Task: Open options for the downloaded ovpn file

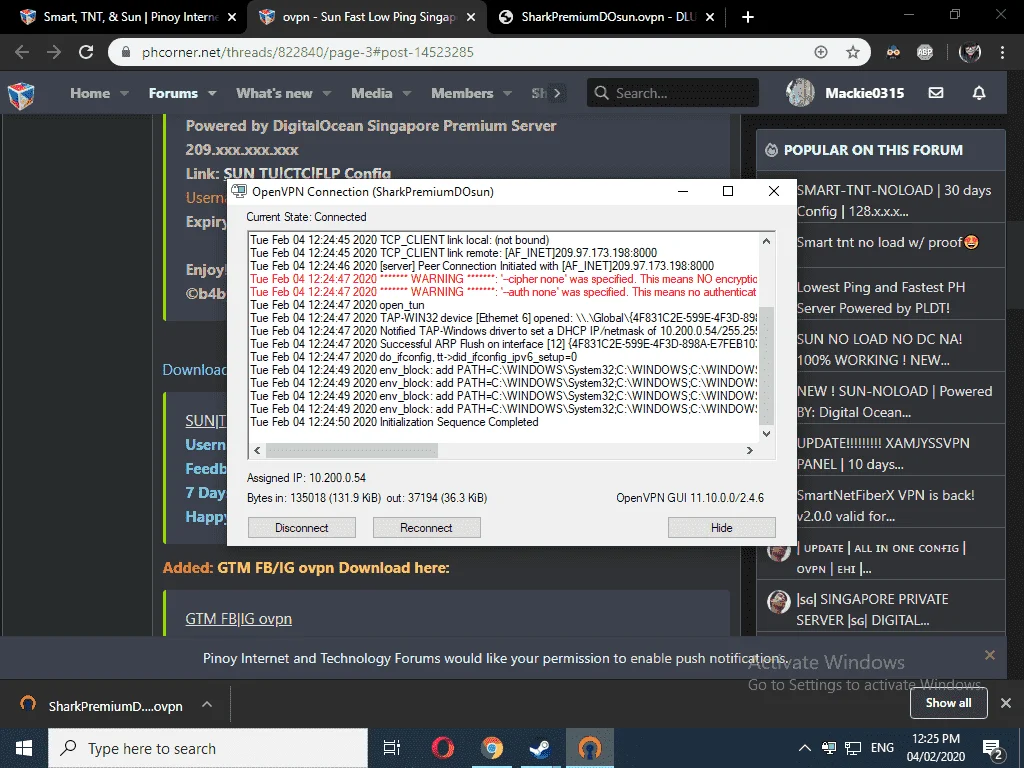Action: 207,705
